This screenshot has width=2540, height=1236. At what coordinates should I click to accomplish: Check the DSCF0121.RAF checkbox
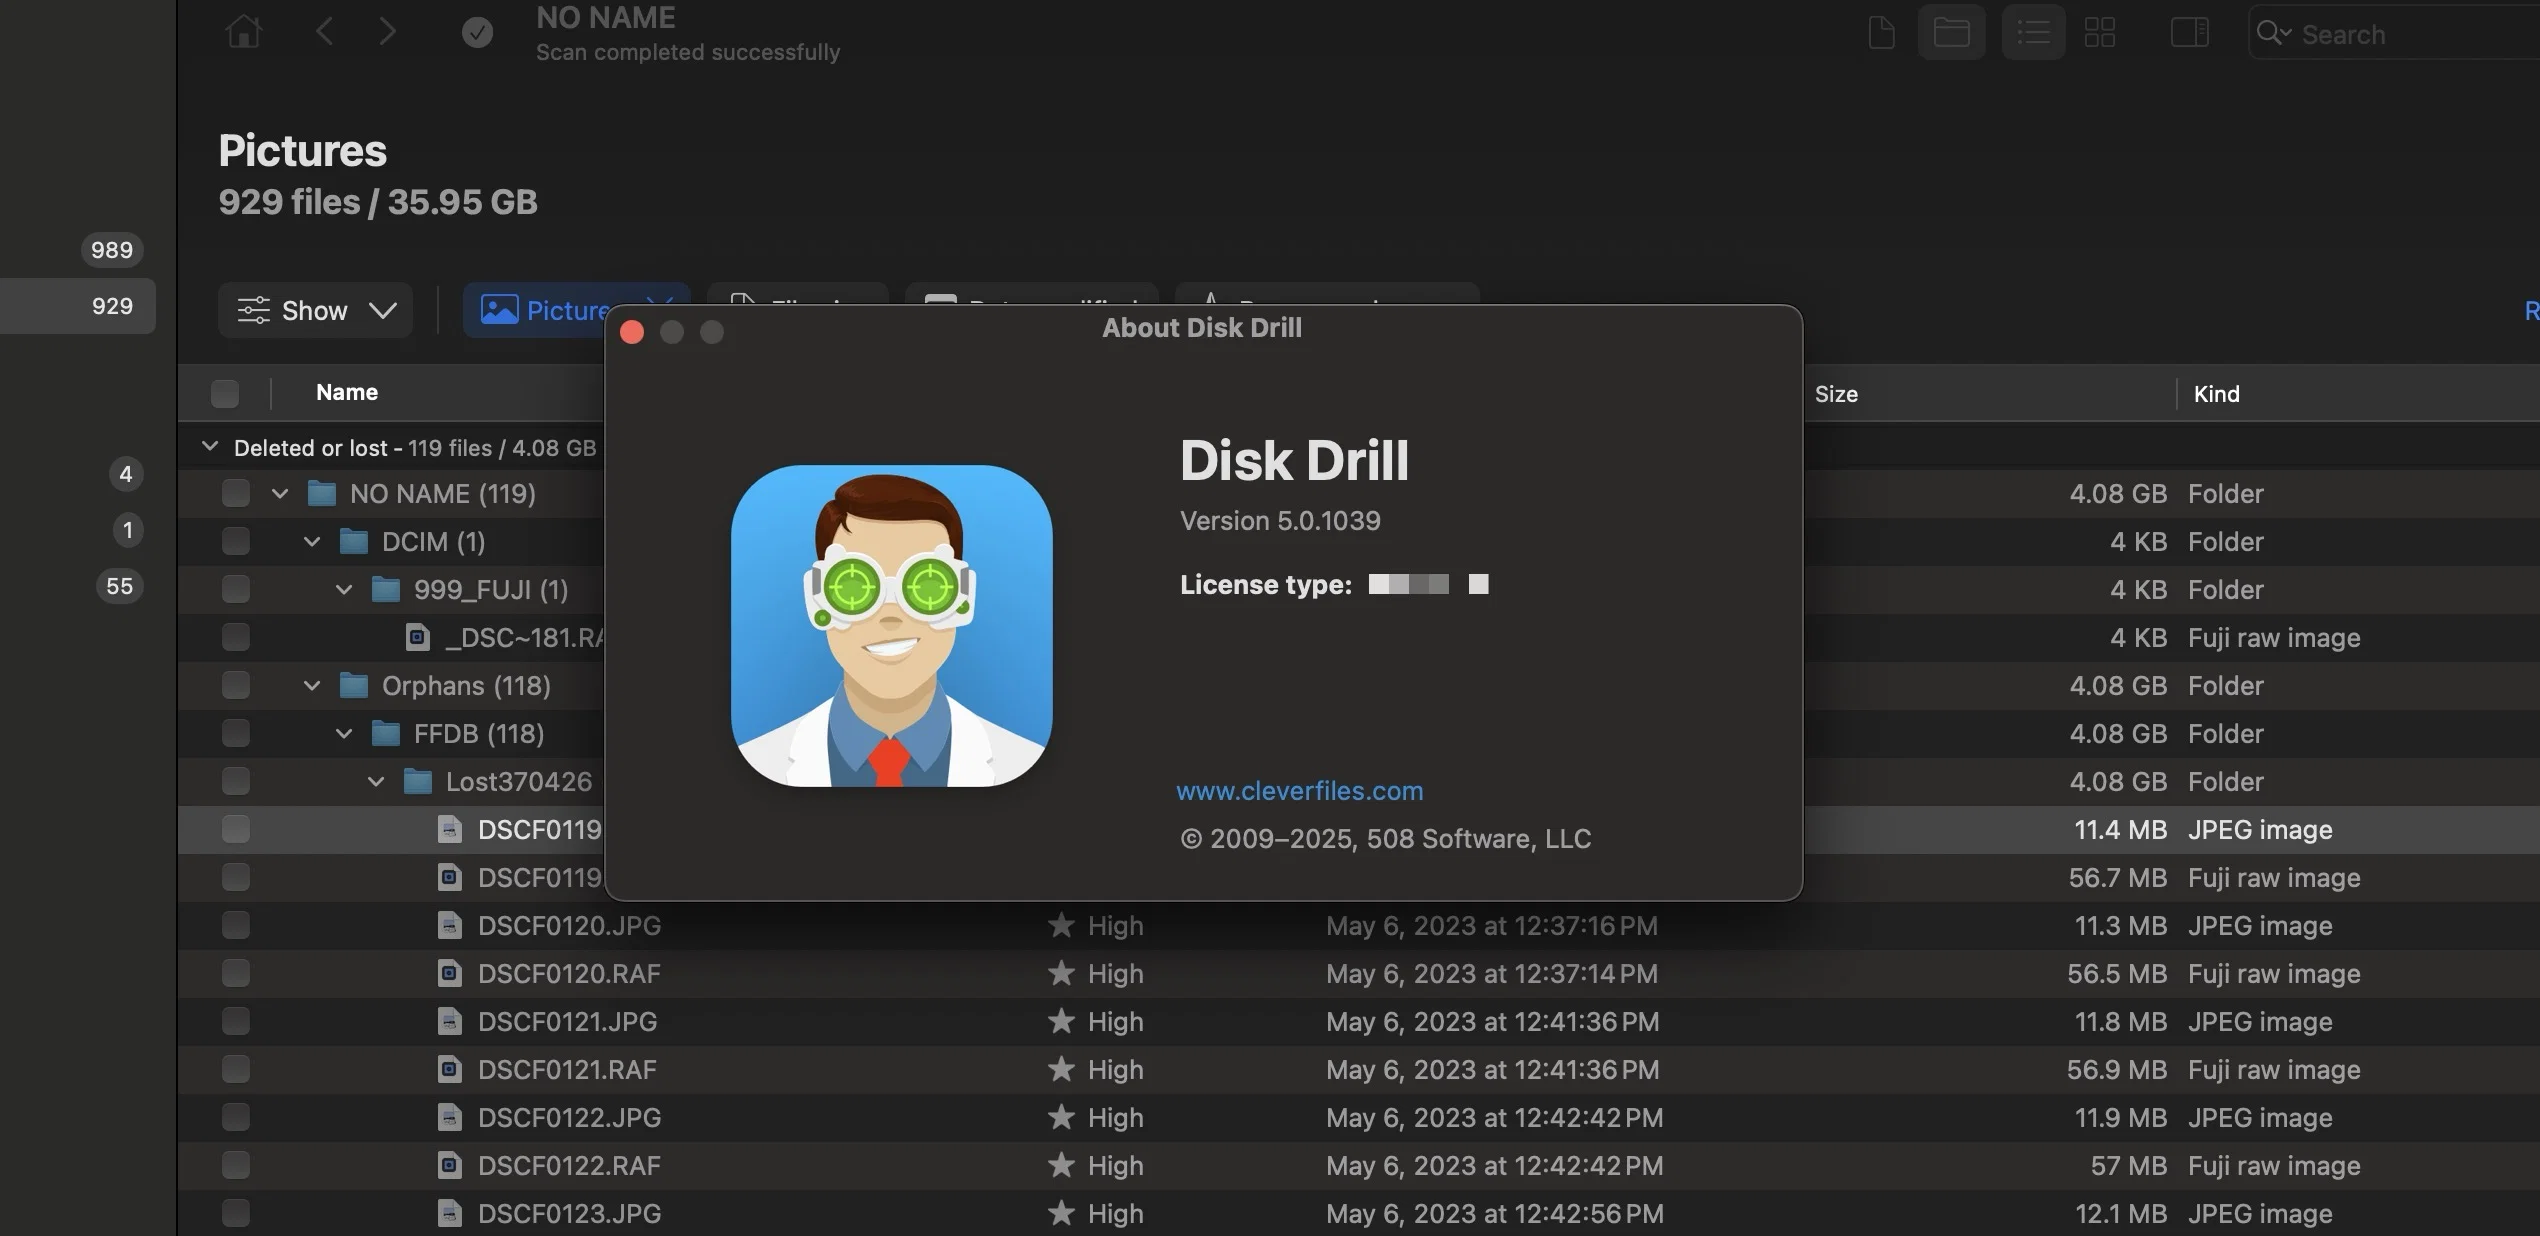236,1069
